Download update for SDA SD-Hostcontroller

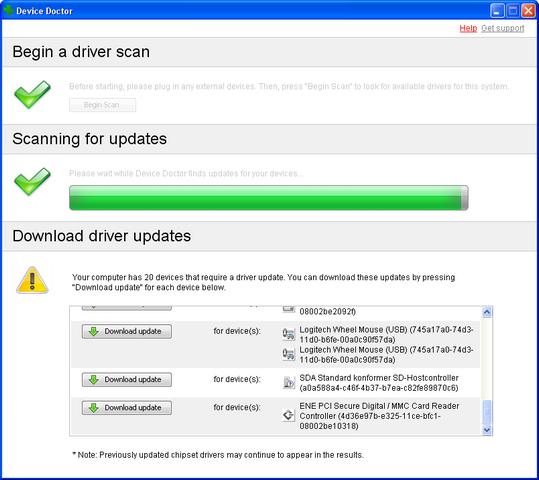click(126, 380)
